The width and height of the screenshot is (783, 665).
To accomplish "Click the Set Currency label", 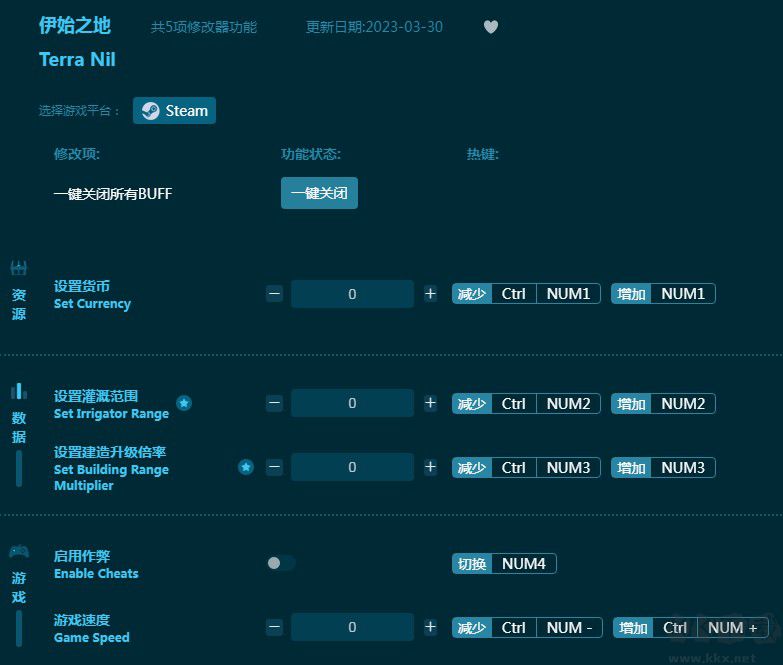I will coord(92,304).
